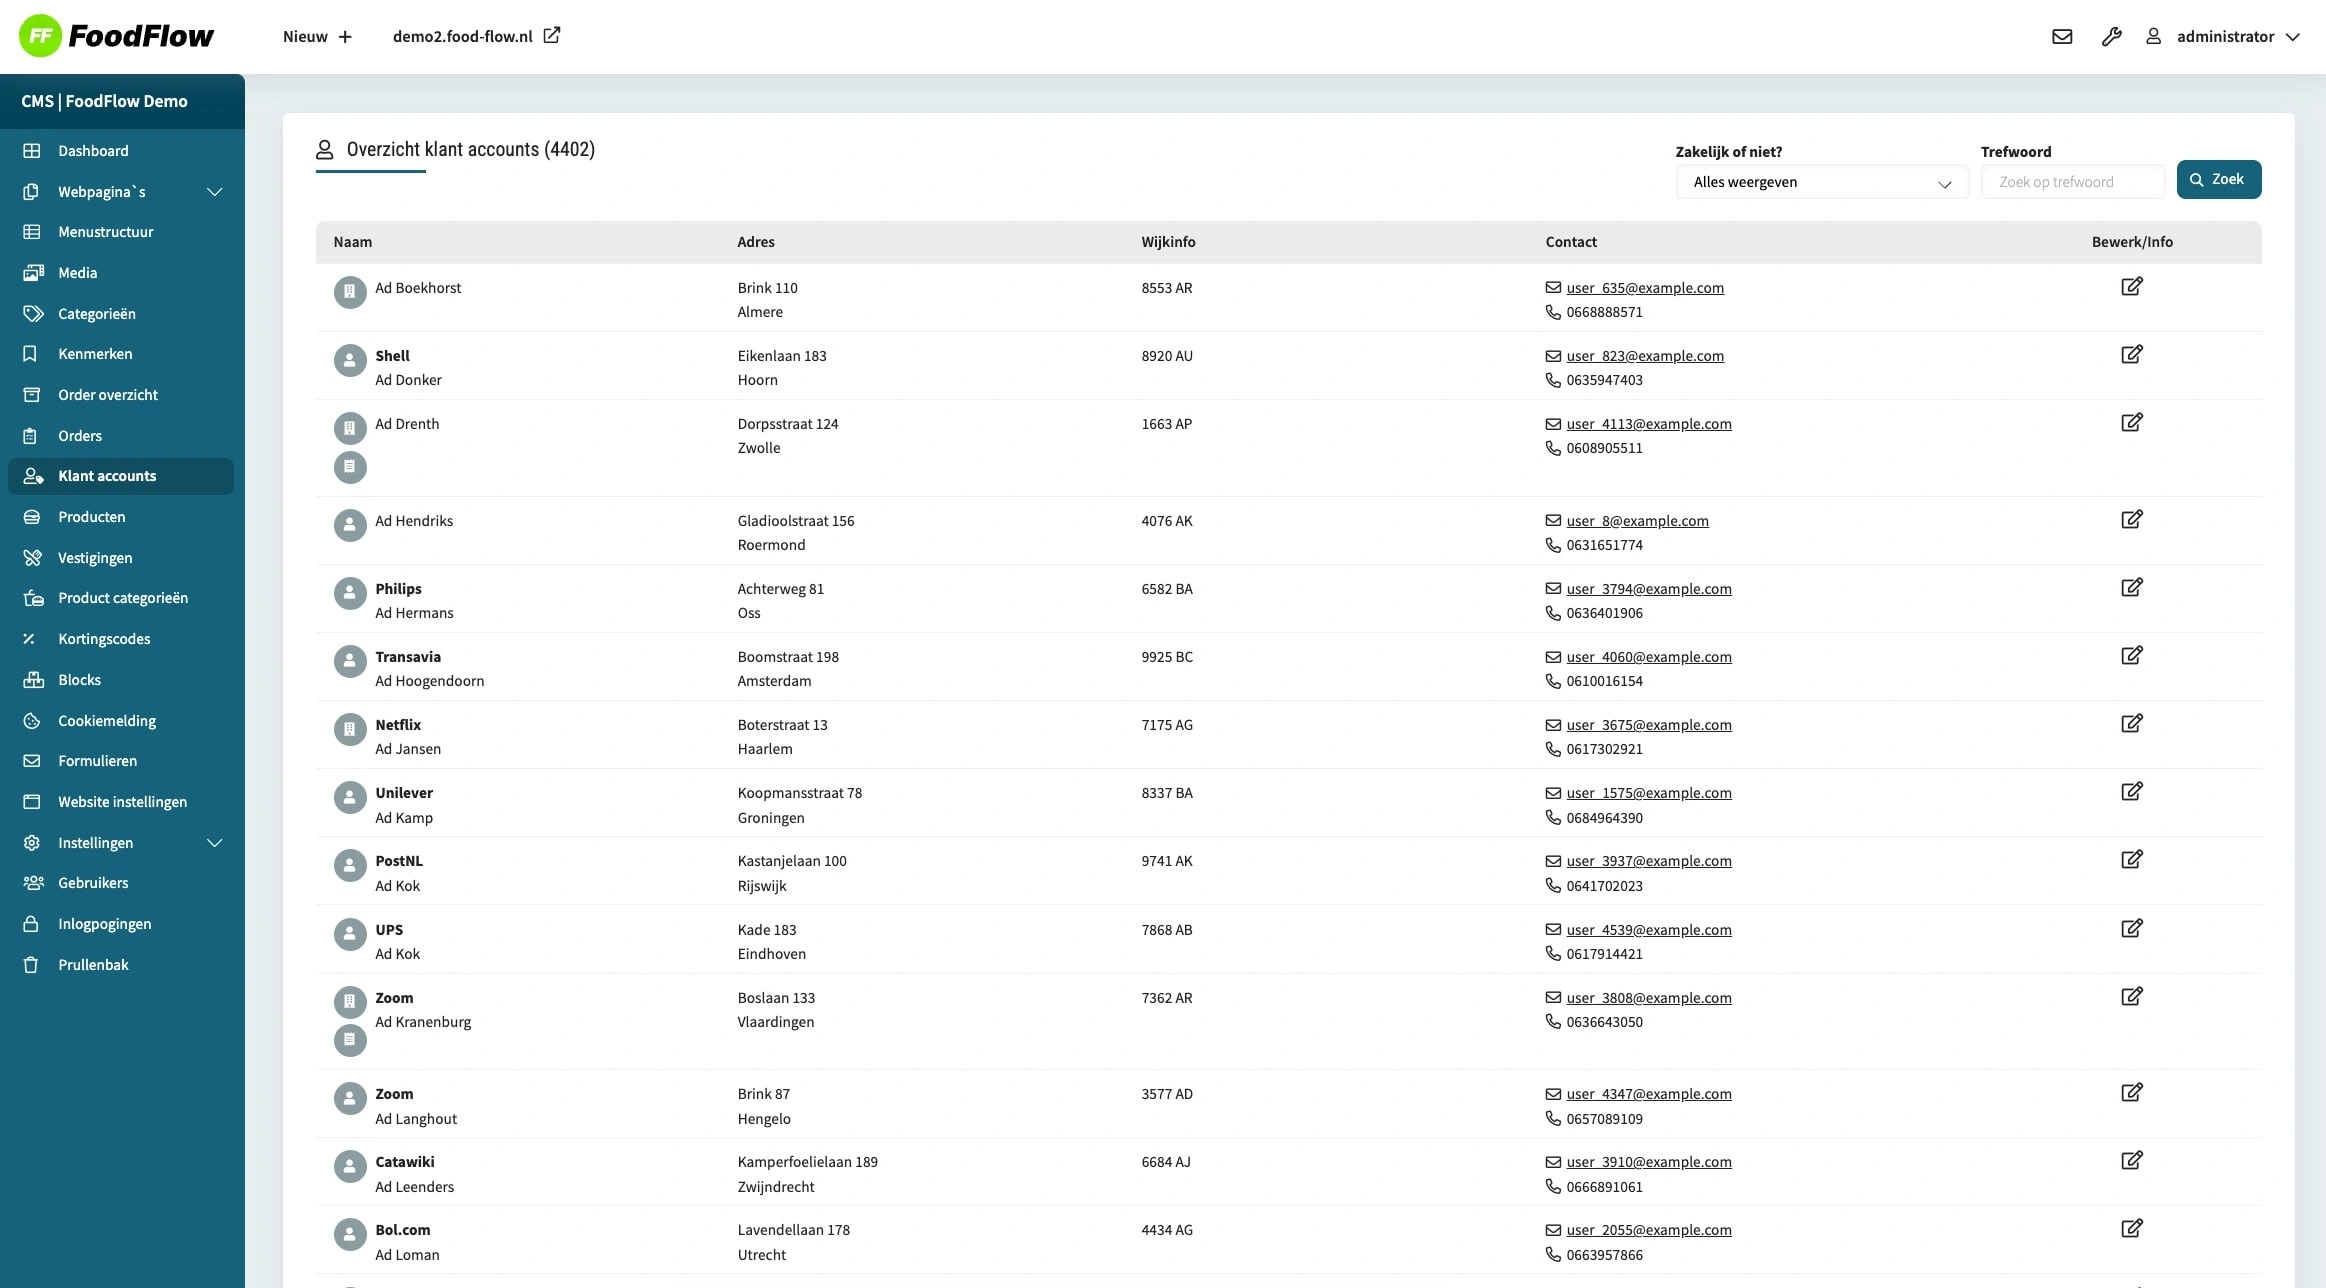Click the invoice icon under Ad Drenth
Screen dimensions: 2326x1288
(x=349, y=467)
